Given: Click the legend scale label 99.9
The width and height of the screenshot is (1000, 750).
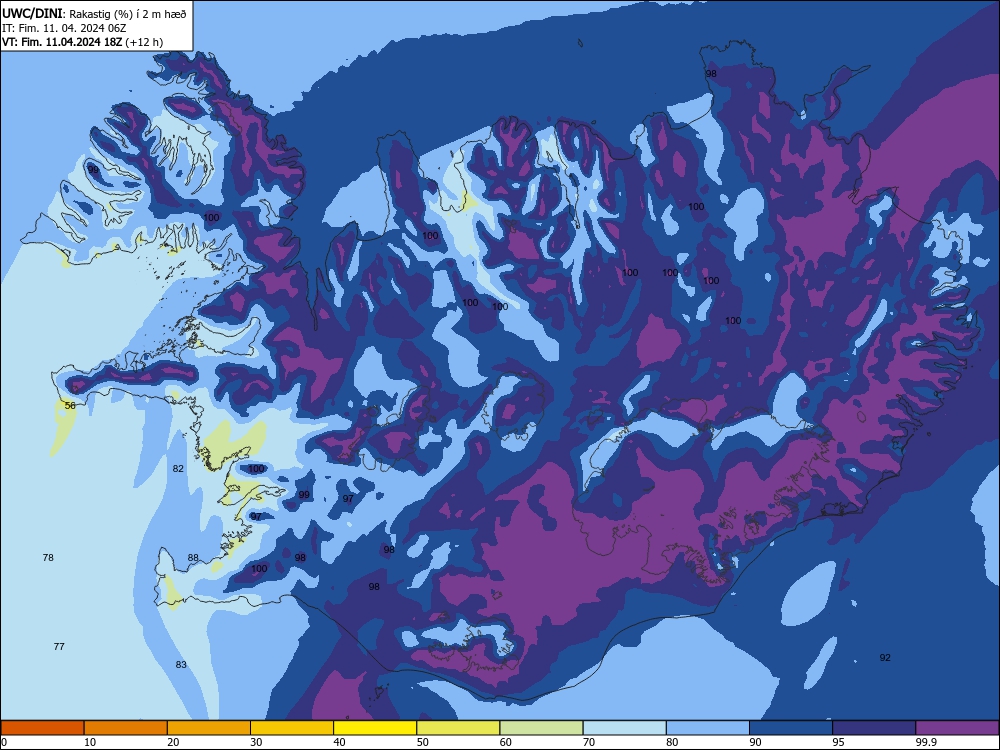Looking at the screenshot, I should click(x=926, y=742).
